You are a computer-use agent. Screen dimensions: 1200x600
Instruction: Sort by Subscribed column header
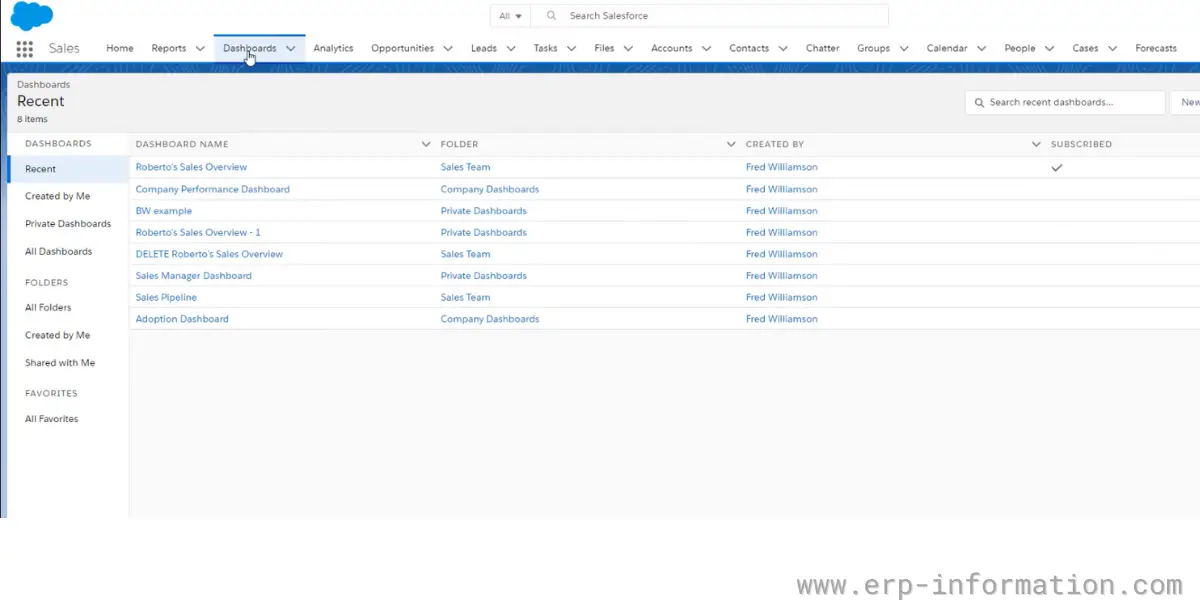[x=1081, y=144]
